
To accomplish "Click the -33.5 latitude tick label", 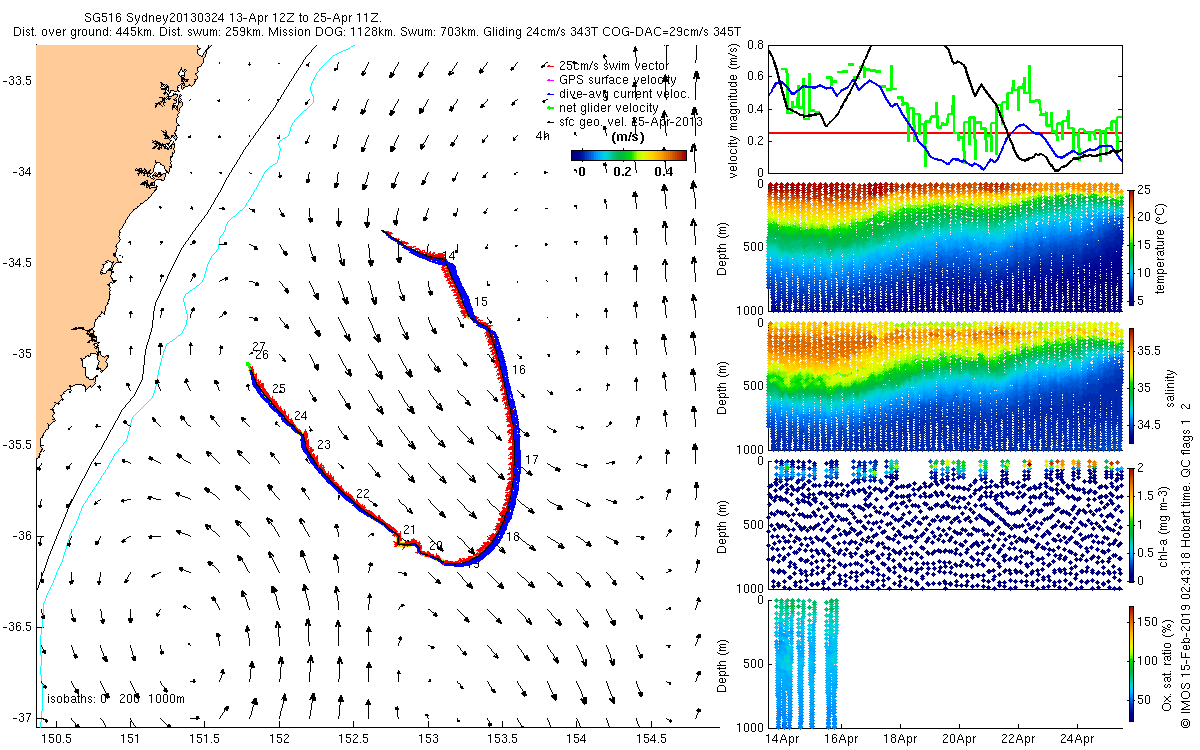I will pyautogui.click(x=17, y=81).
